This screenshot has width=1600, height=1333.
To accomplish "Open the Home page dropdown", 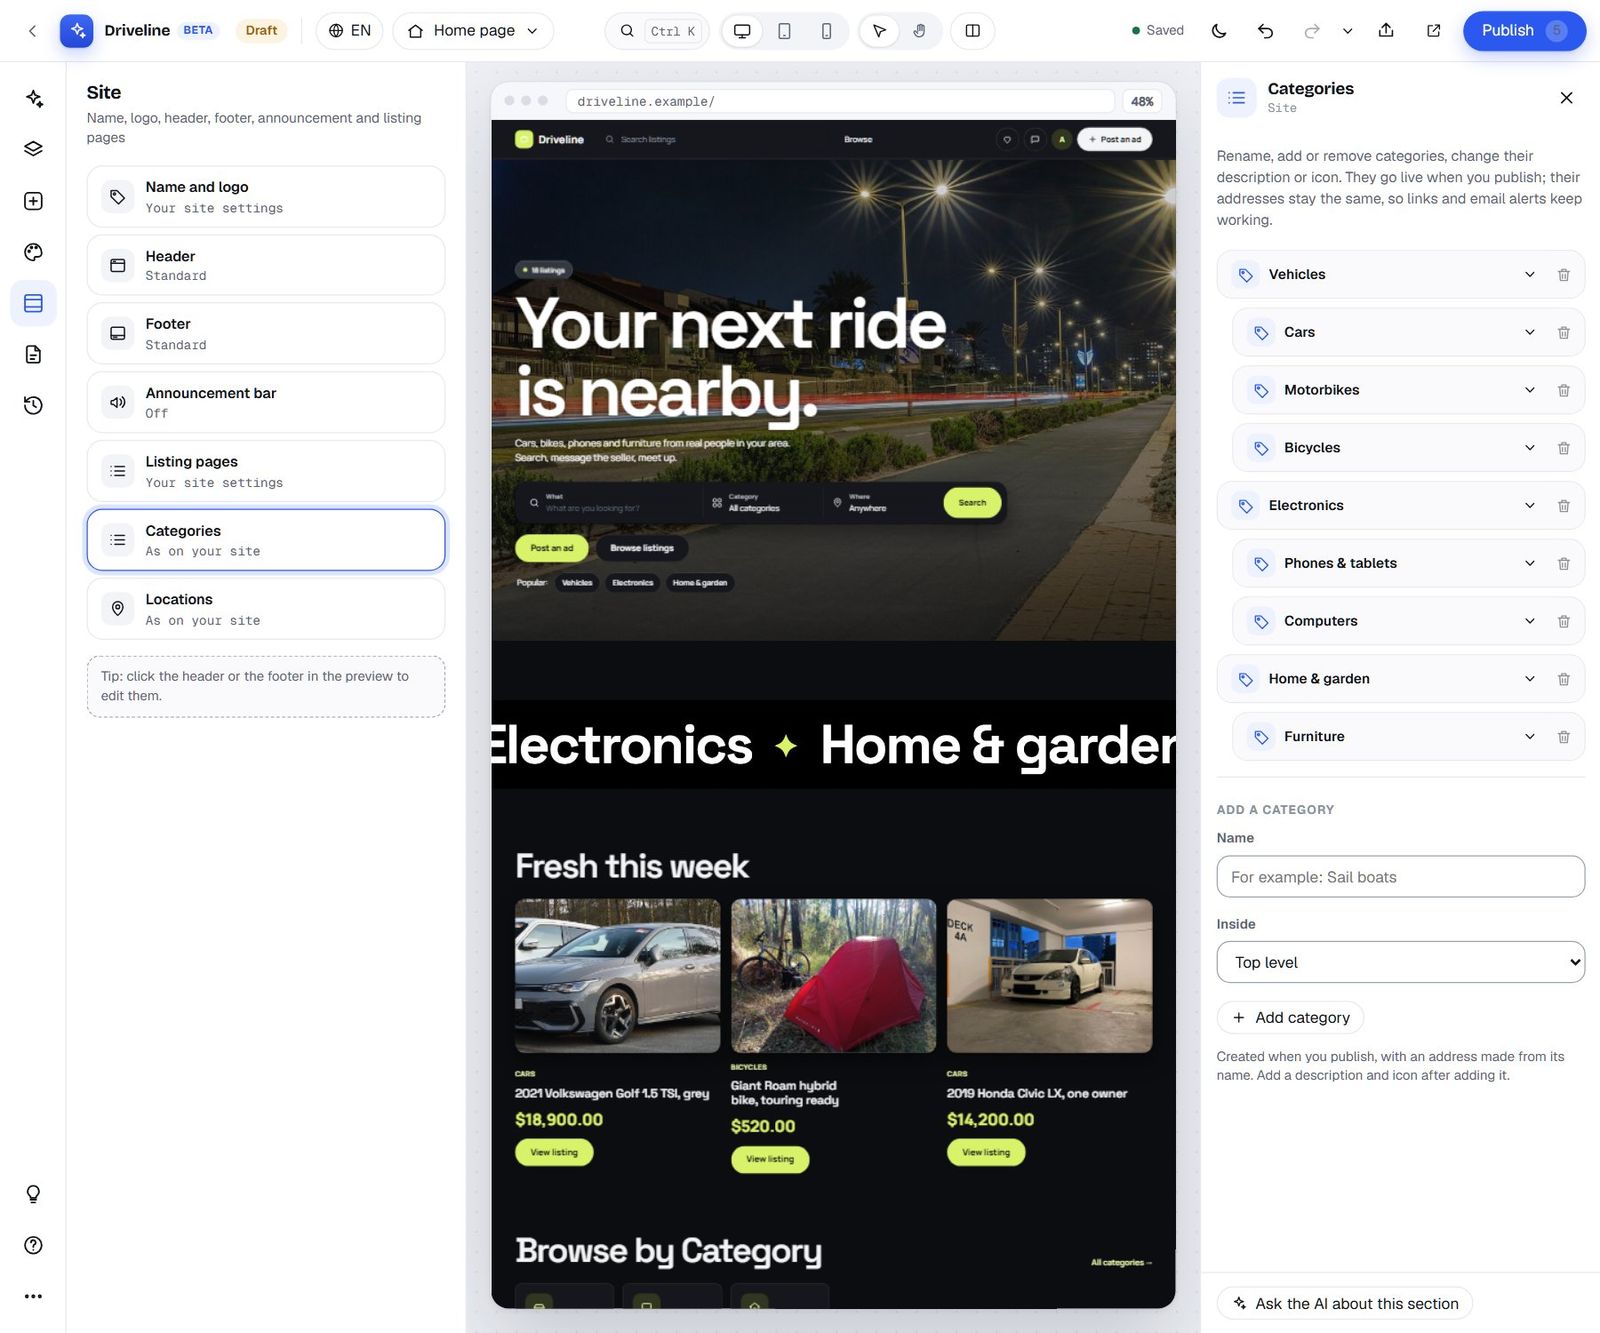I will tap(473, 31).
